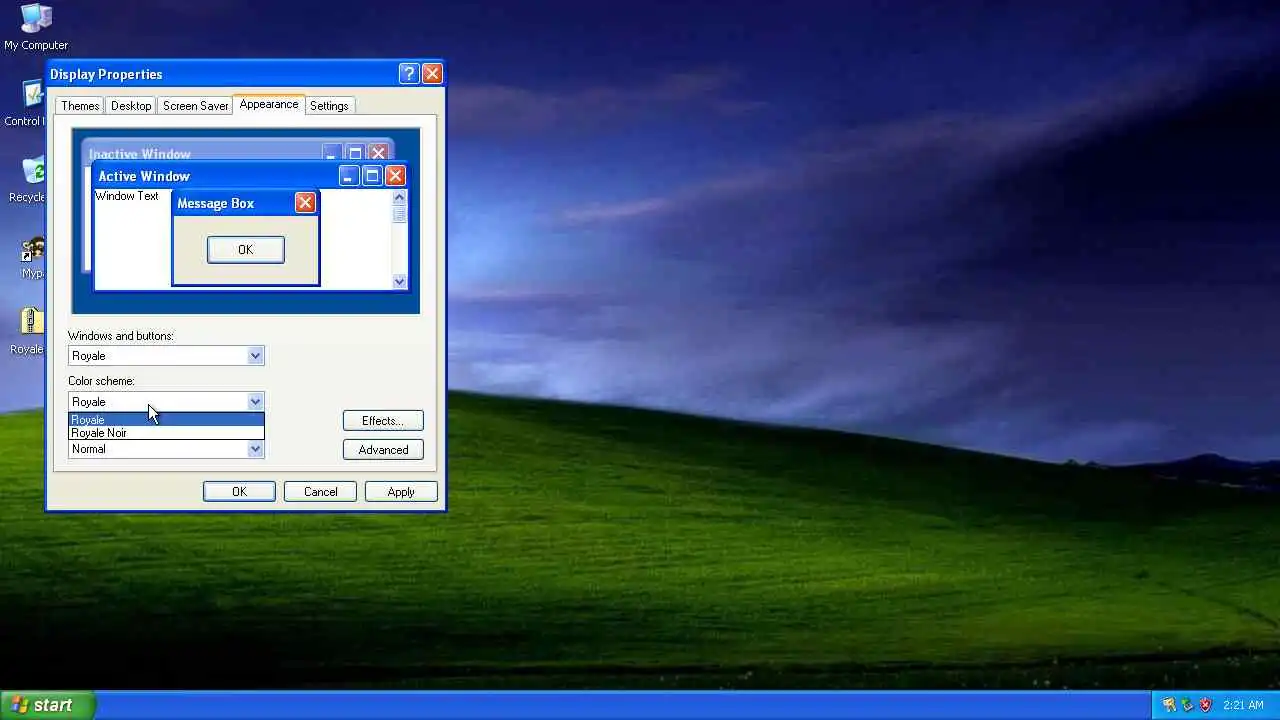Click the desktop shortcut icon above Royale archive
The height and width of the screenshot is (720, 1280).
pyautogui.click(x=32, y=256)
